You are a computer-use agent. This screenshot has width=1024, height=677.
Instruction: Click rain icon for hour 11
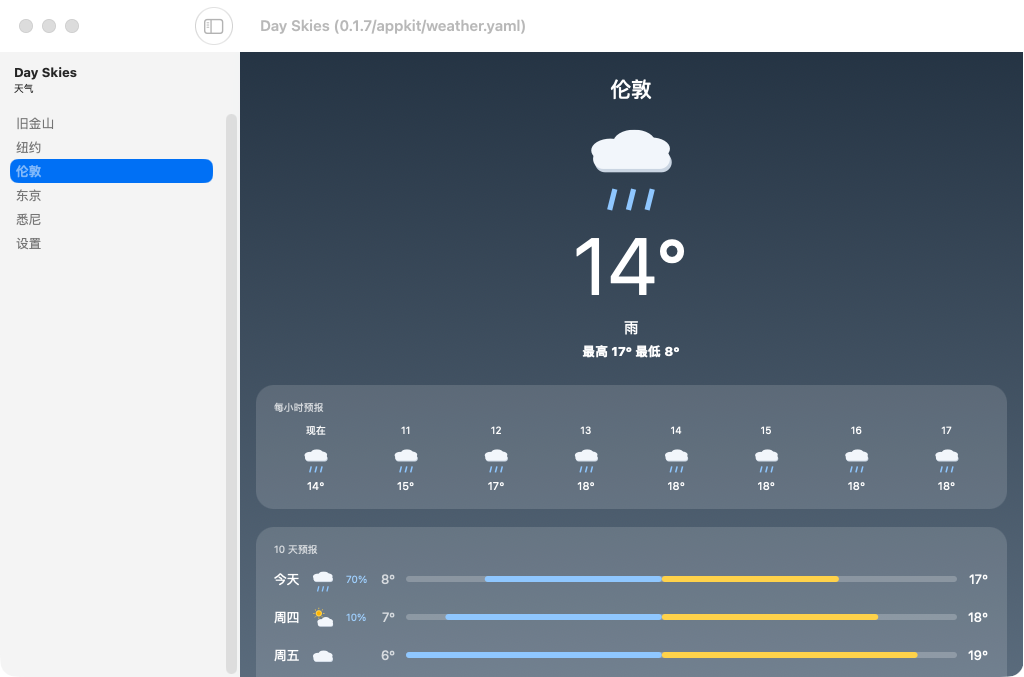coord(406,460)
